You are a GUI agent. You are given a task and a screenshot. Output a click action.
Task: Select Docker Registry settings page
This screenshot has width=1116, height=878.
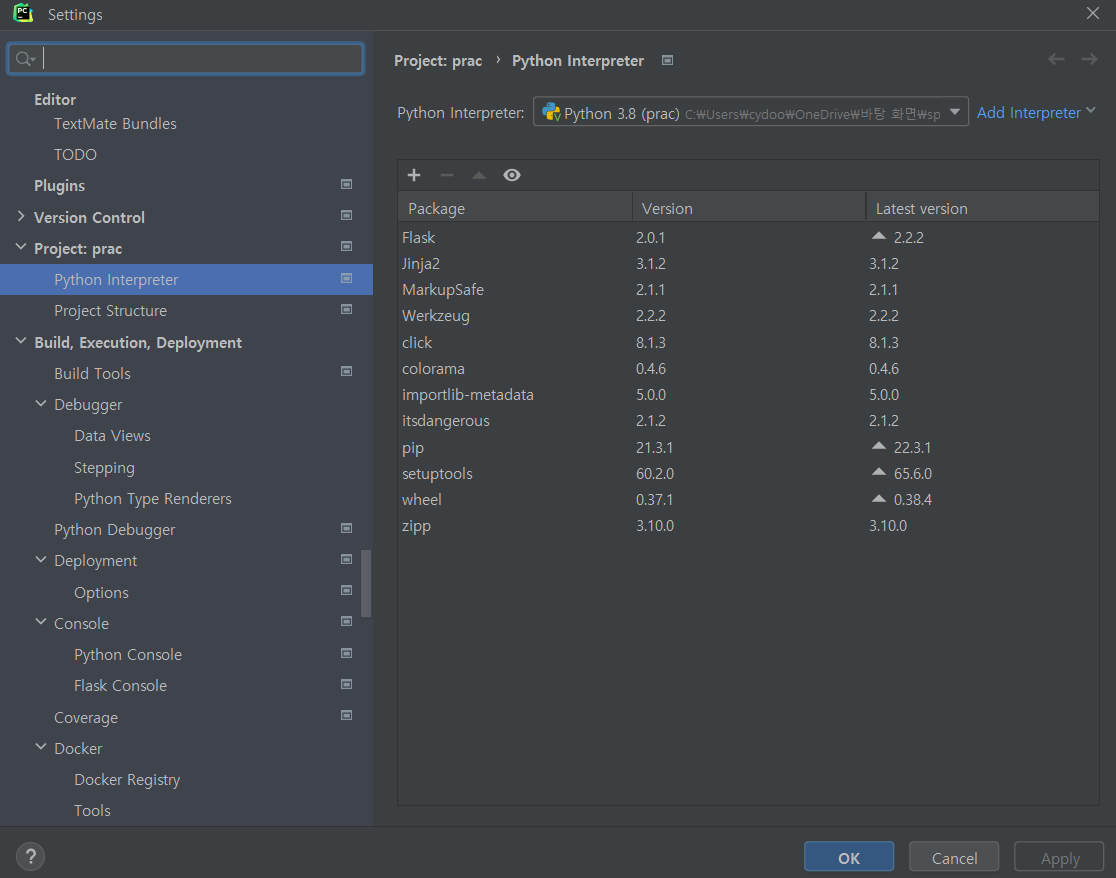click(x=127, y=780)
